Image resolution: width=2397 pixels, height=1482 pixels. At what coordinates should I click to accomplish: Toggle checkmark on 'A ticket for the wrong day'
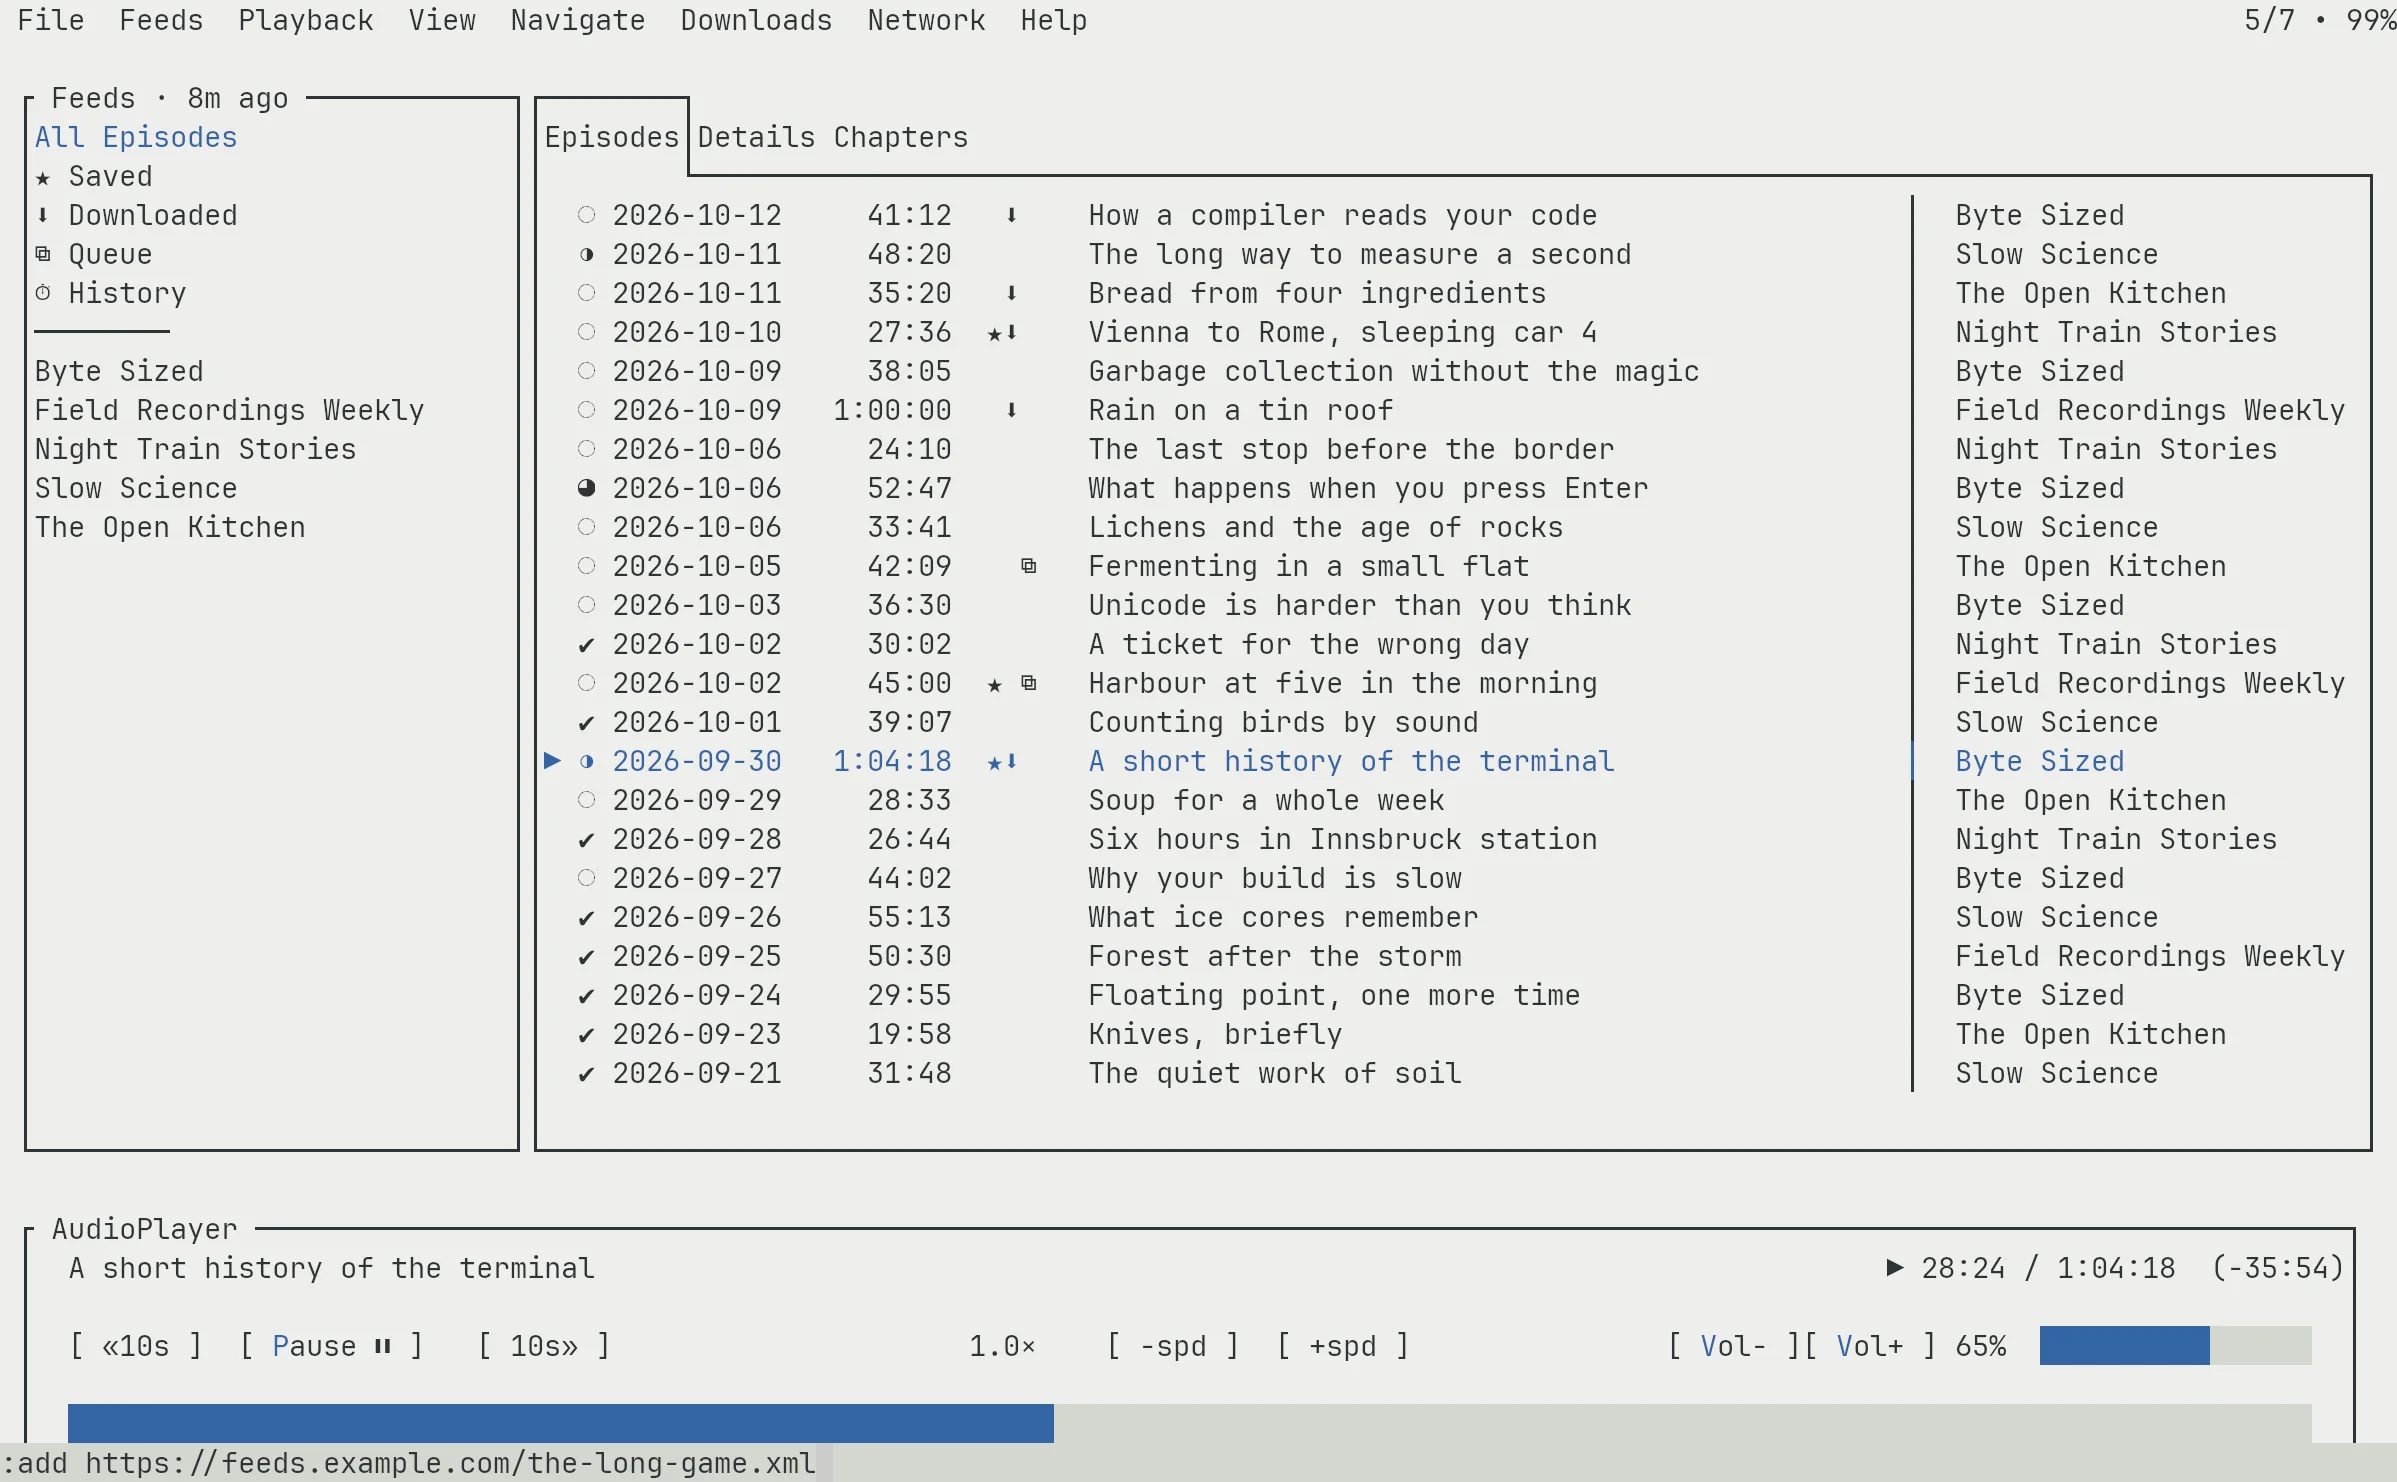point(587,645)
